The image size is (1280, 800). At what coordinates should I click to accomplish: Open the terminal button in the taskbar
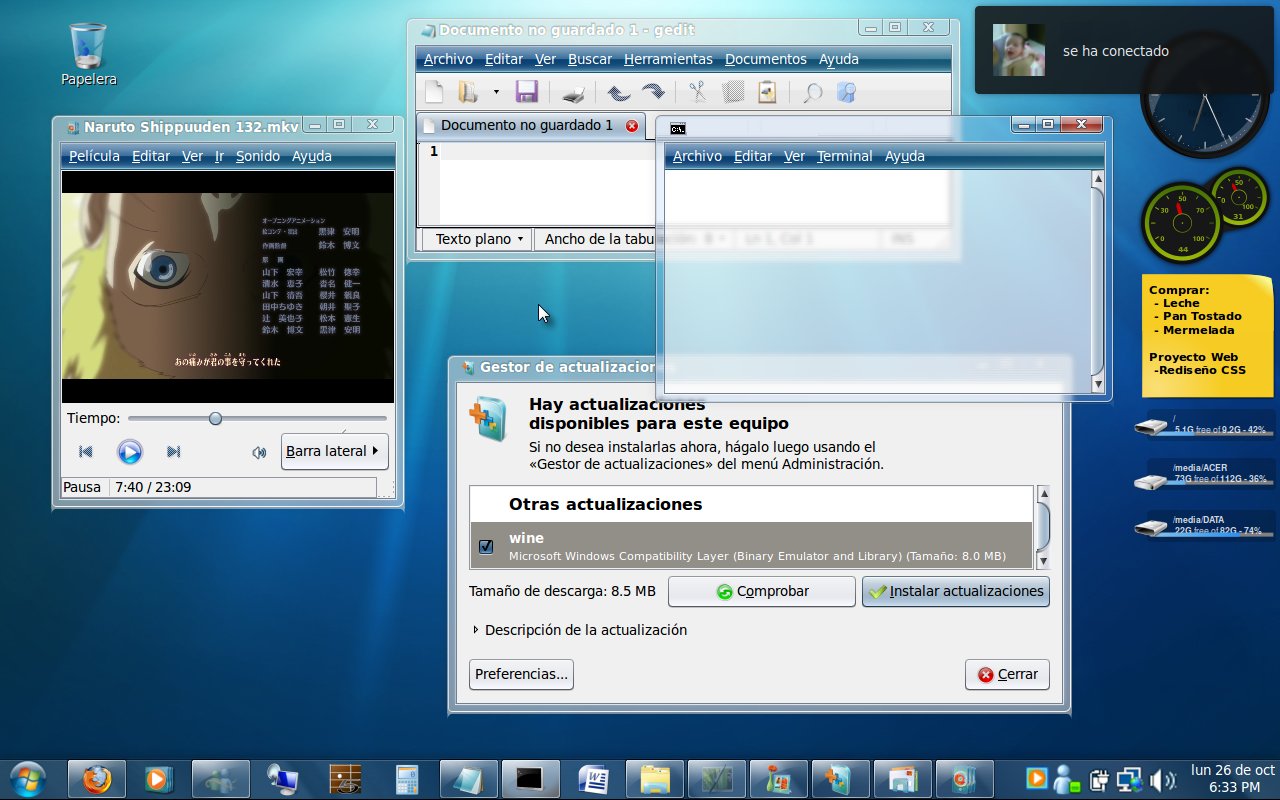[531, 778]
